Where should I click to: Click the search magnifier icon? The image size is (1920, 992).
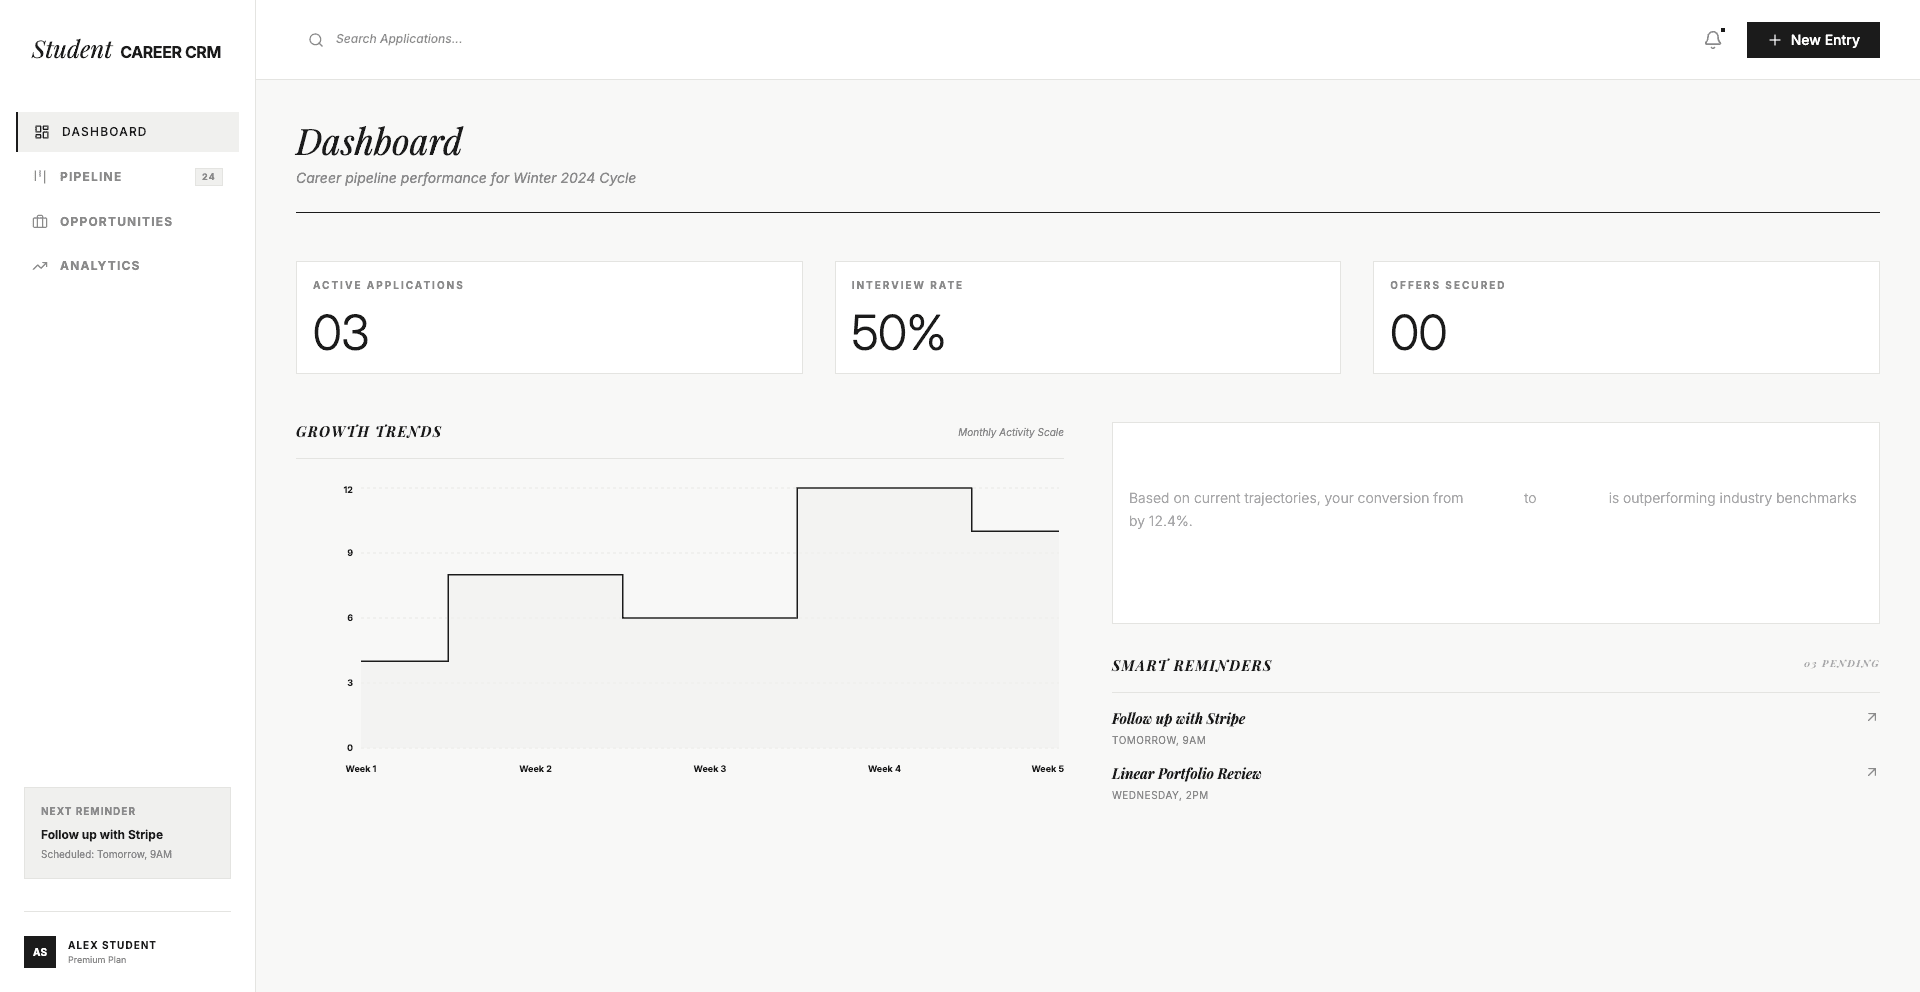[316, 40]
